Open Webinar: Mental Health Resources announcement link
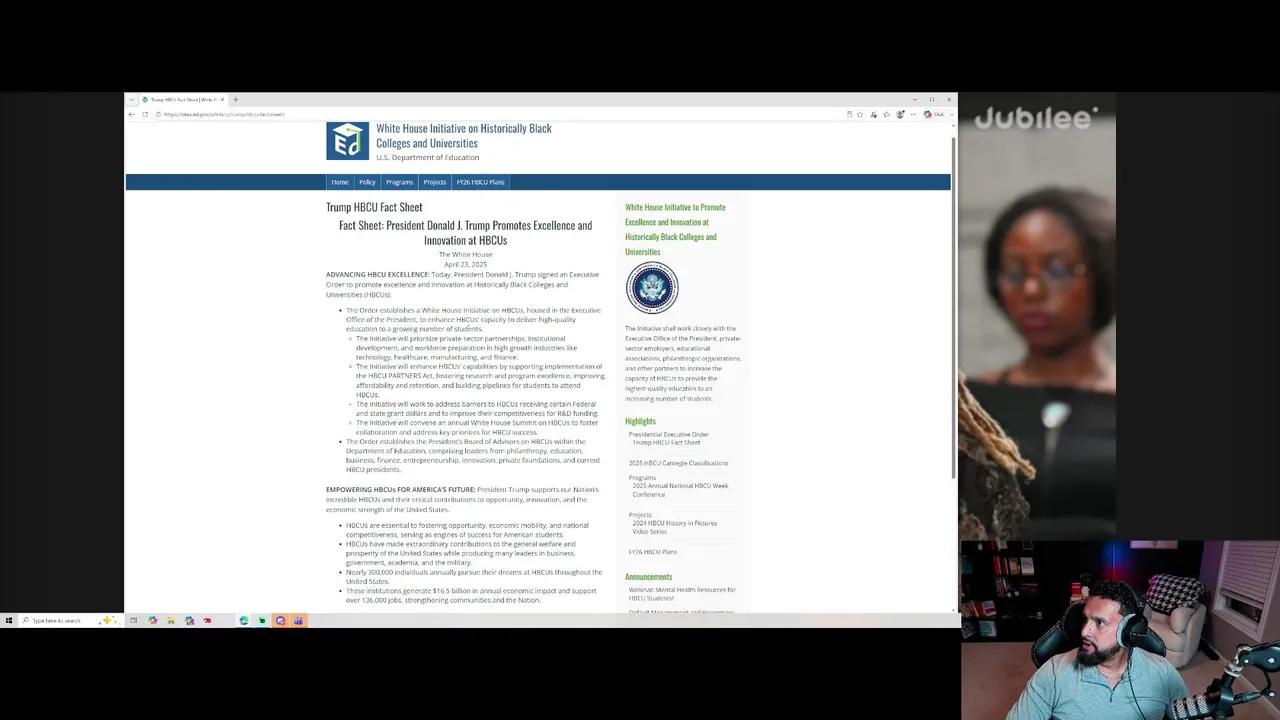Viewport: 1280px width, 720px height. pos(681,594)
